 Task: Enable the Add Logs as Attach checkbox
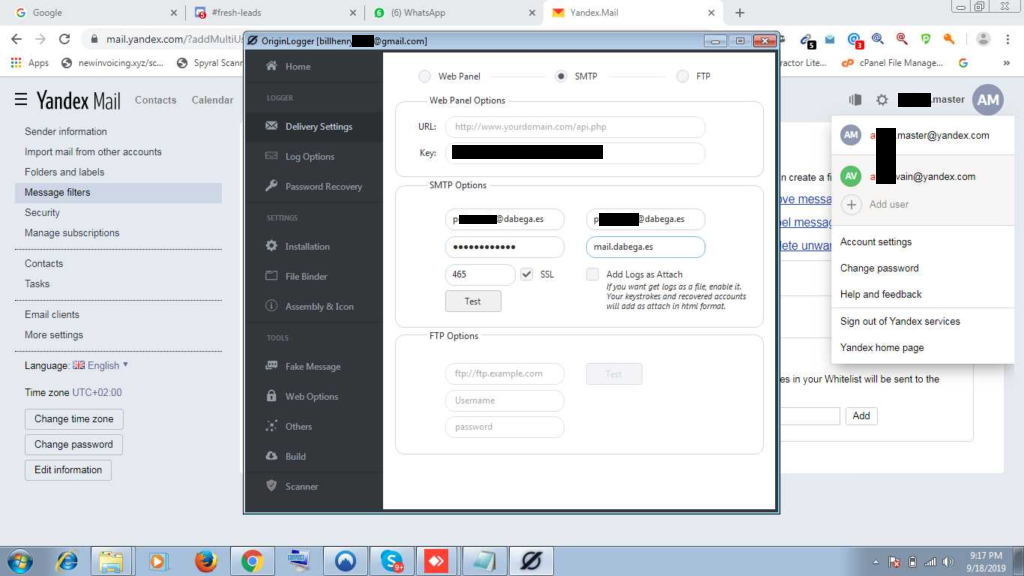[x=592, y=274]
